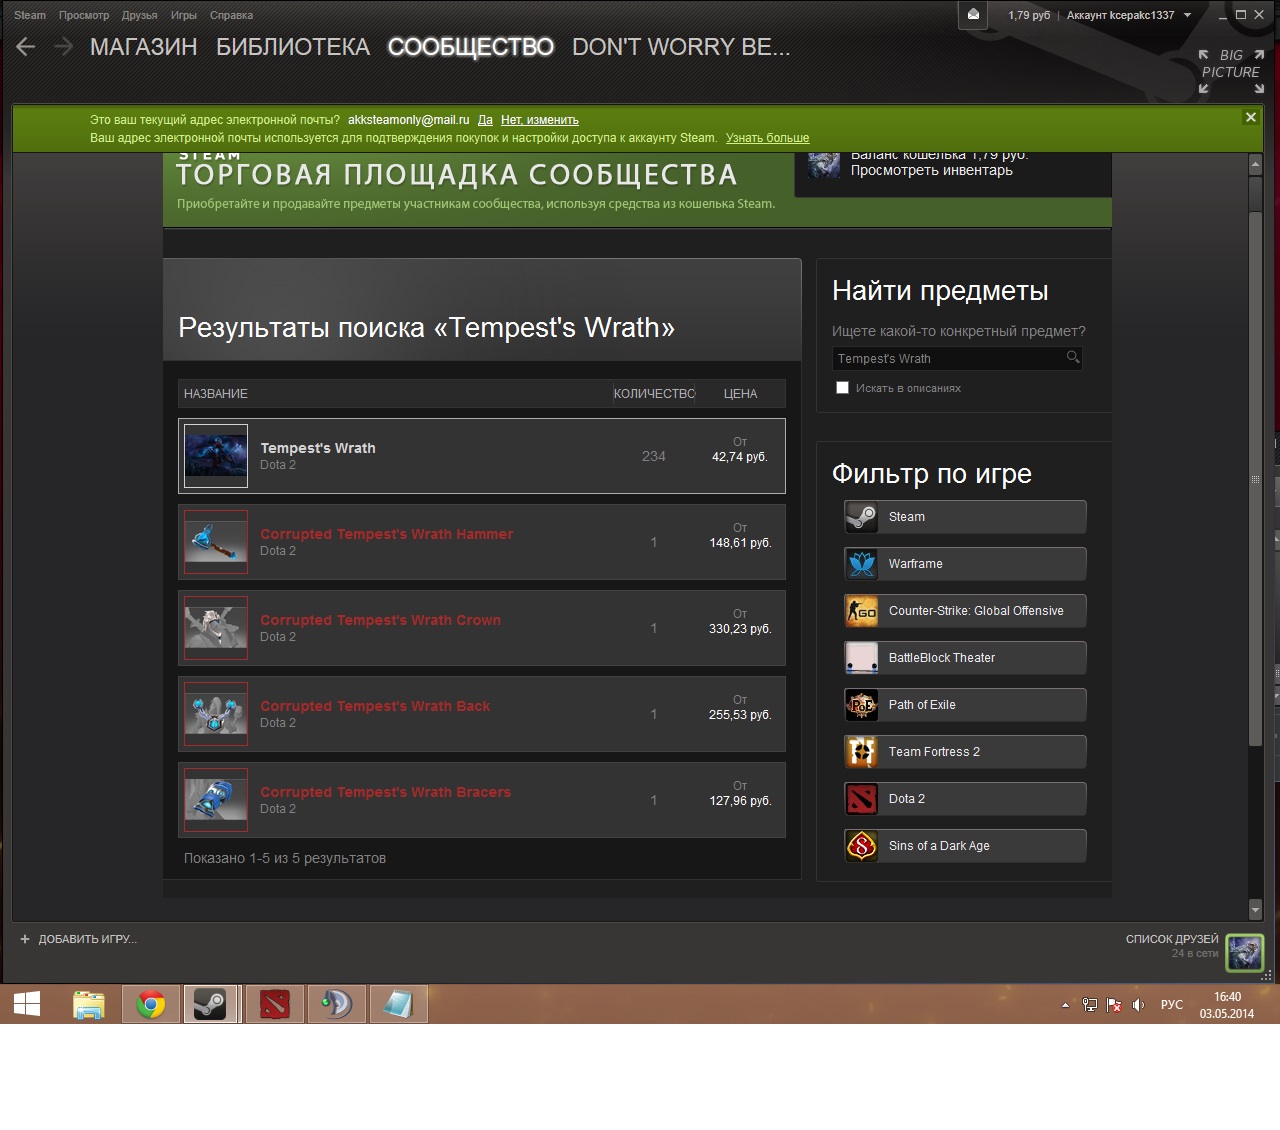Open Corrupted Tempest's Wrath Hammer listing
1280x1130 pixels.
482,542
